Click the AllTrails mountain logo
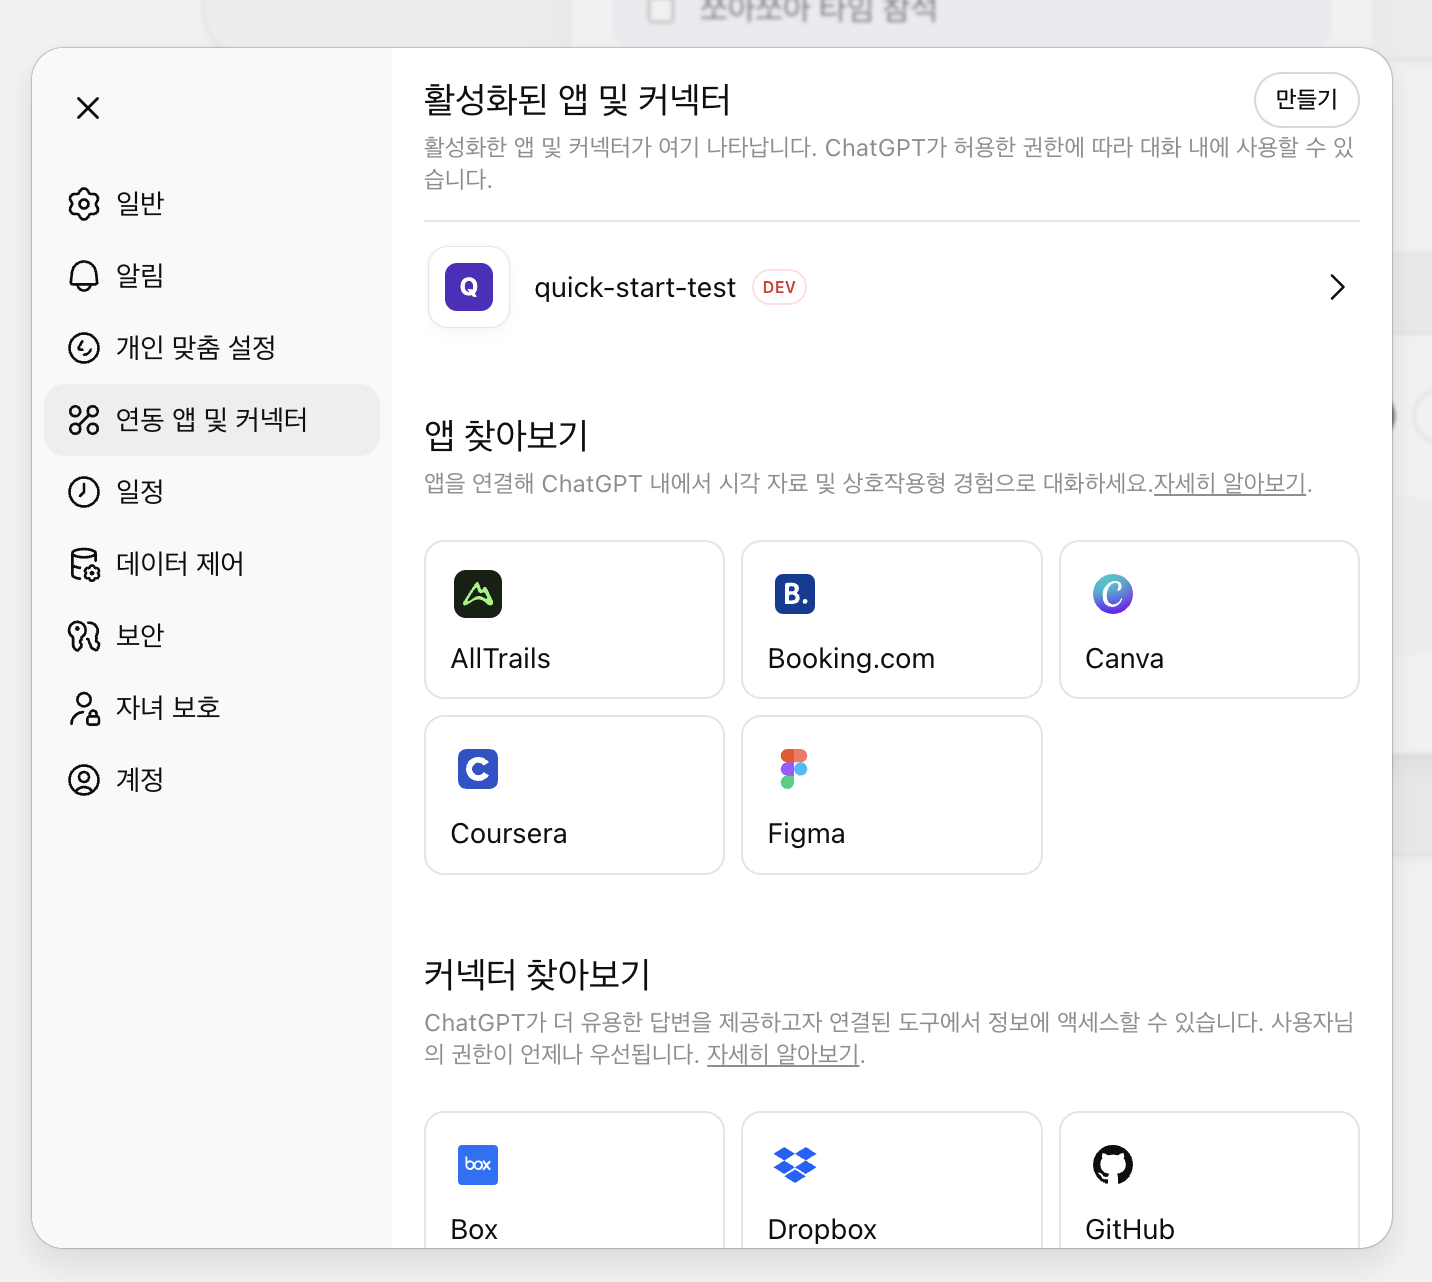The image size is (1432, 1282). coord(478,594)
